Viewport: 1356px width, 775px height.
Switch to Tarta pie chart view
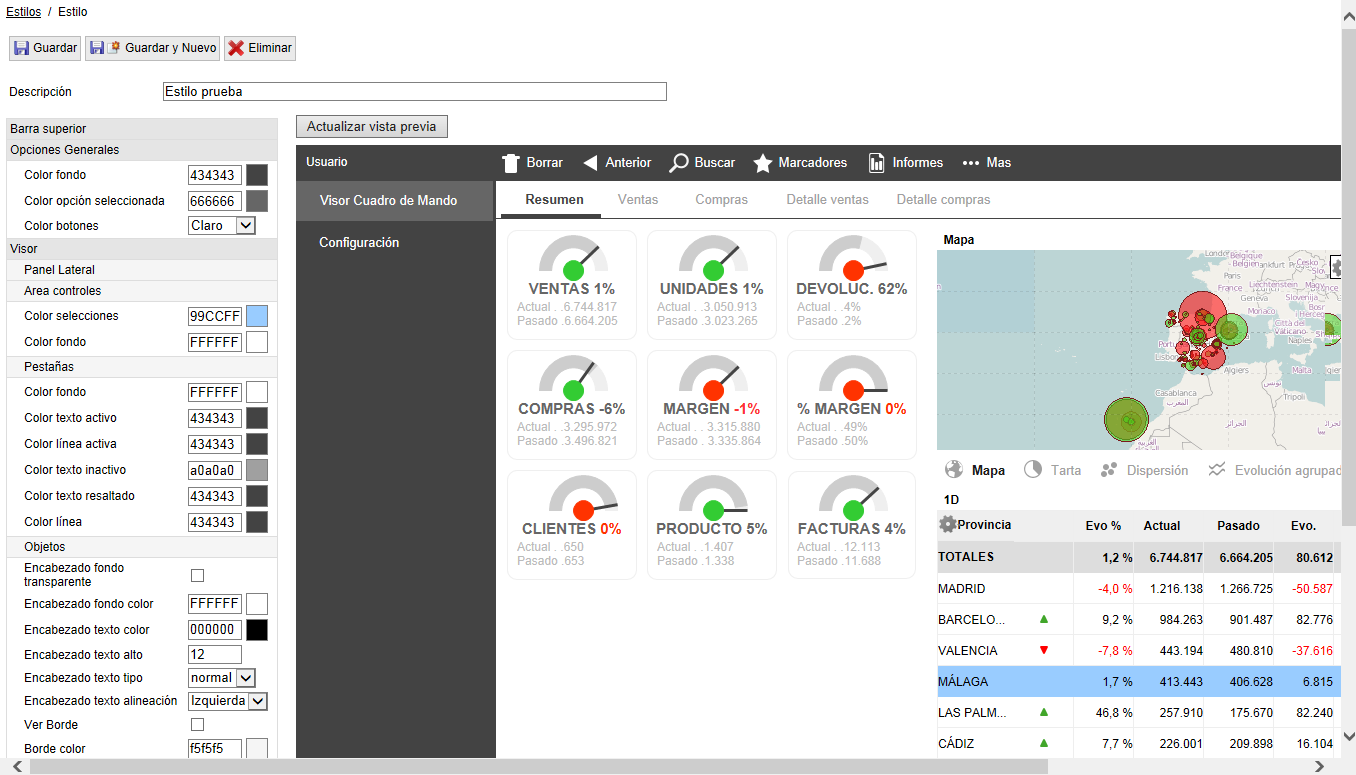[1033, 470]
